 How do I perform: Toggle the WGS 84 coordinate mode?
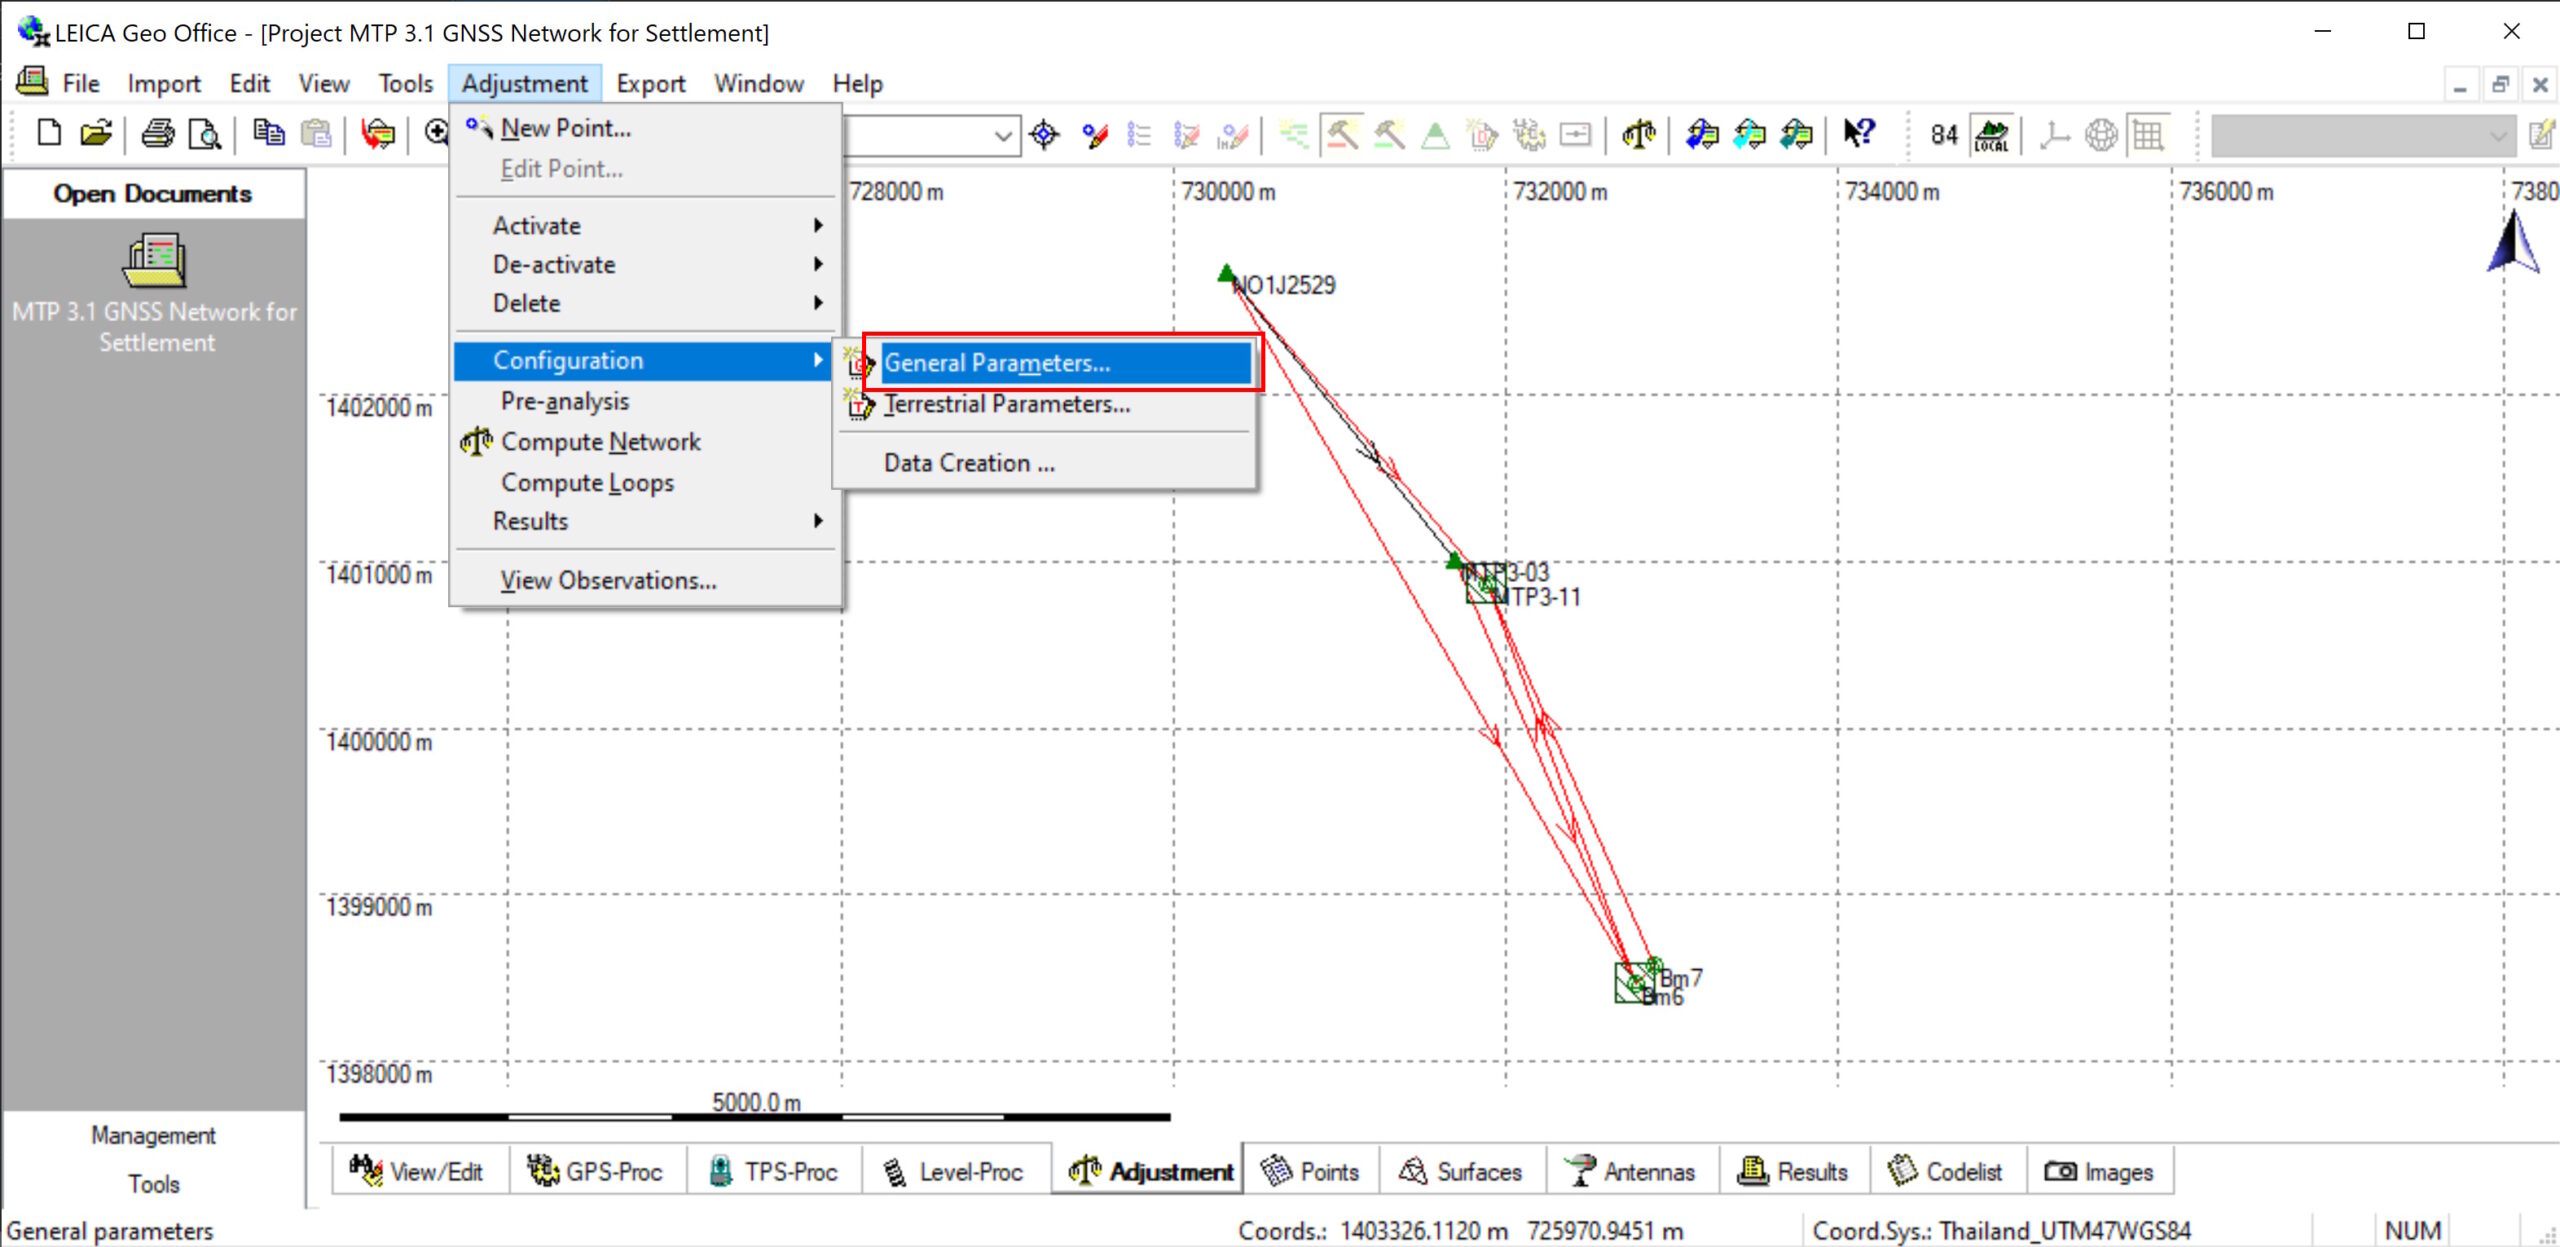coord(1943,134)
